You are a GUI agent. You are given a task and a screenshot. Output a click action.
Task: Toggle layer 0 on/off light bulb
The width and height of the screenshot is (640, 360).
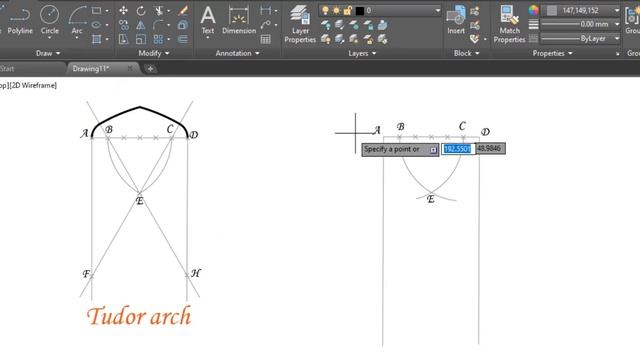point(325,11)
